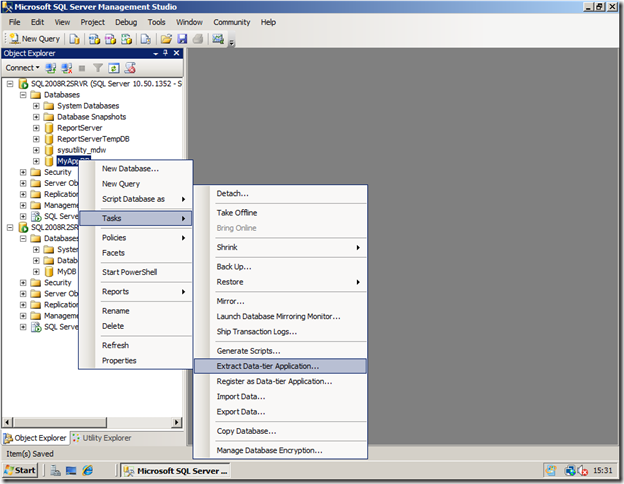Close the Object Explorer panel

(x=176, y=53)
